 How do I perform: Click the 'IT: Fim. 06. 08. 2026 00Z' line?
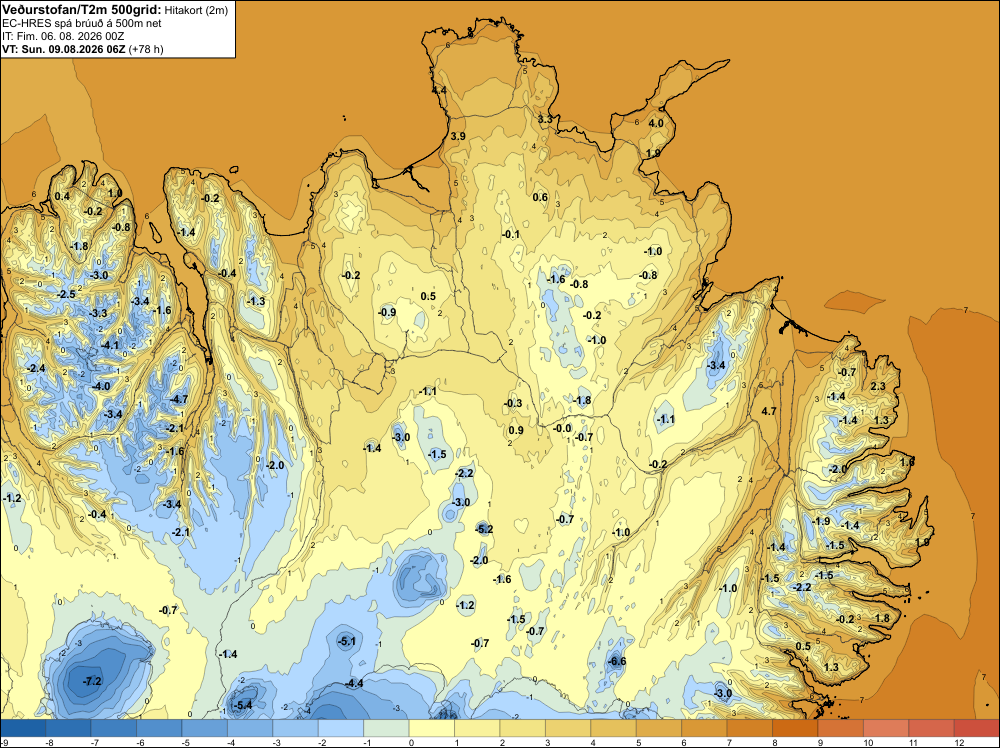coord(62,36)
